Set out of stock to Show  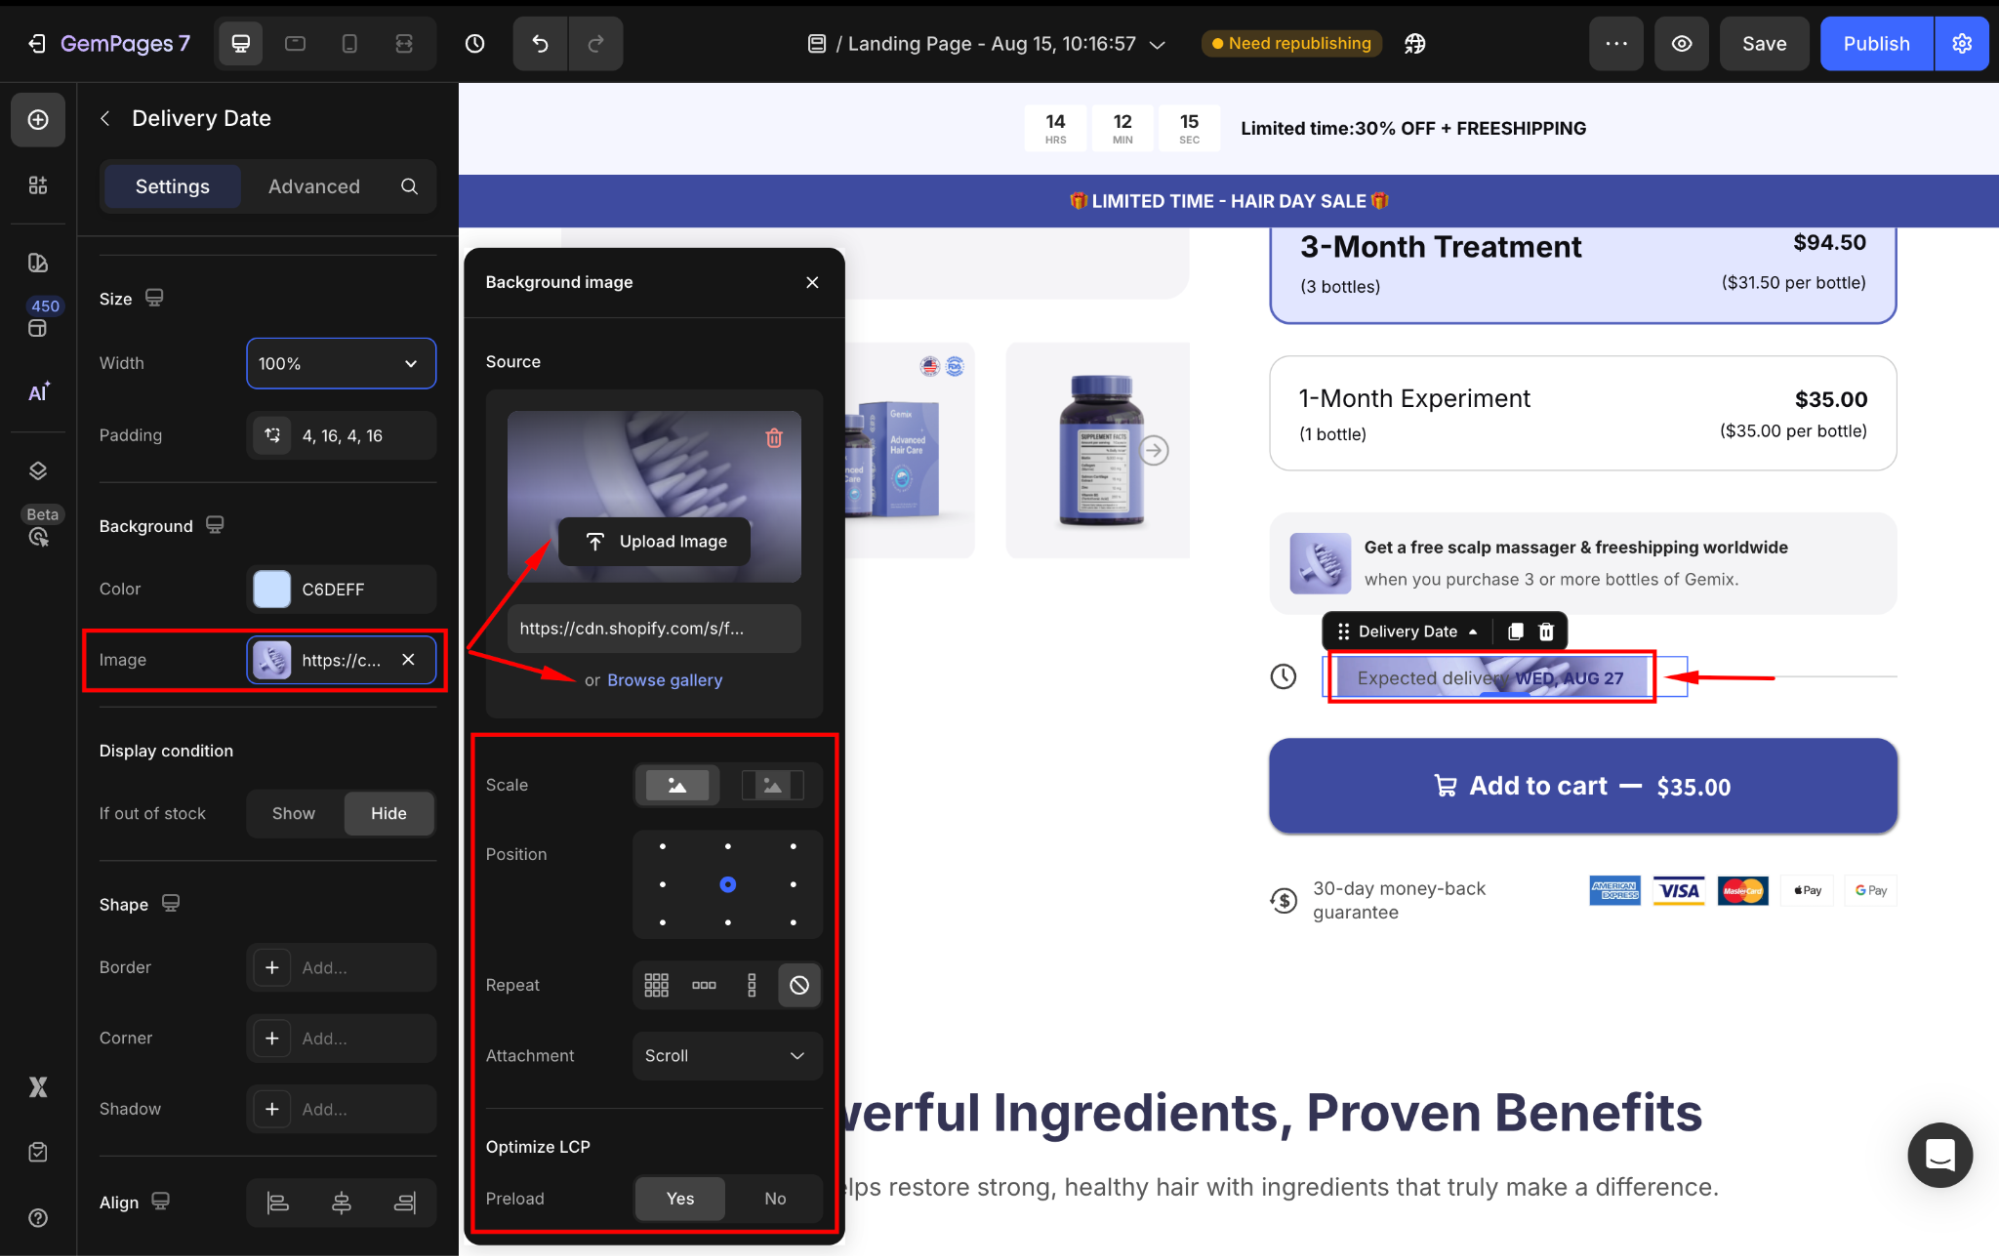click(293, 813)
